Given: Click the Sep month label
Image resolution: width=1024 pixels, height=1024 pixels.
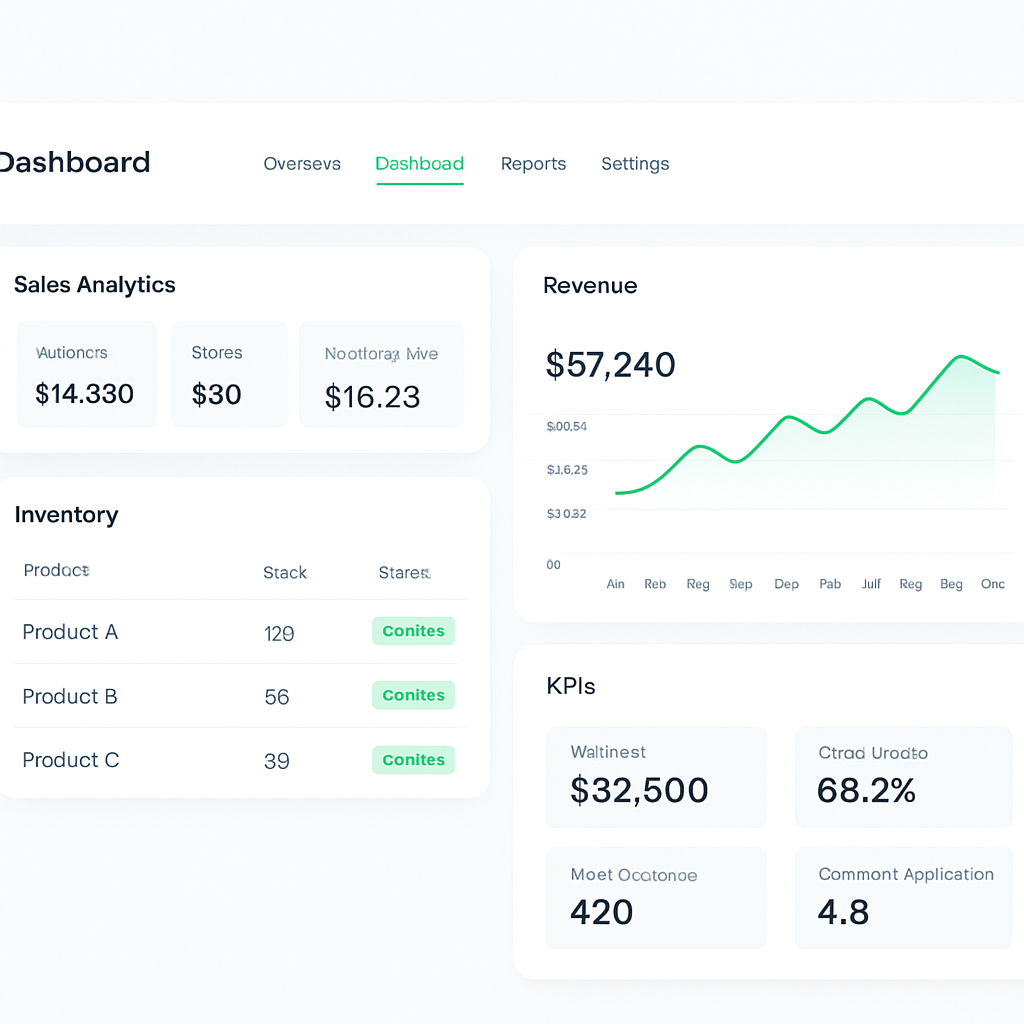Looking at the screenshot, I should 741,584.
